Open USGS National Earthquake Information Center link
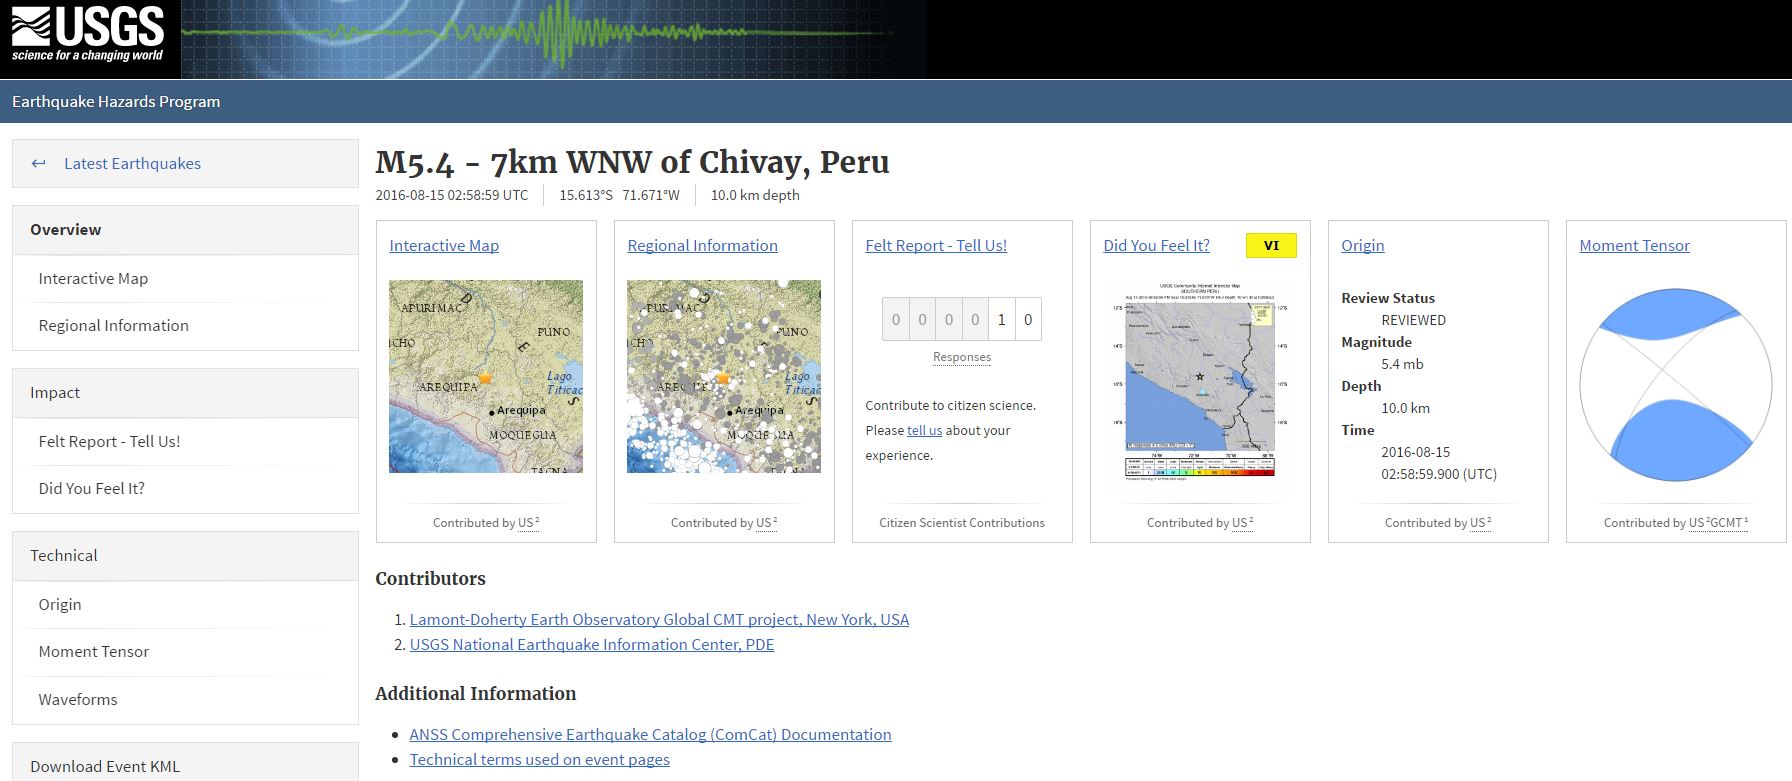Viewport: 1792px width, 781px height. tap(591, 645)
